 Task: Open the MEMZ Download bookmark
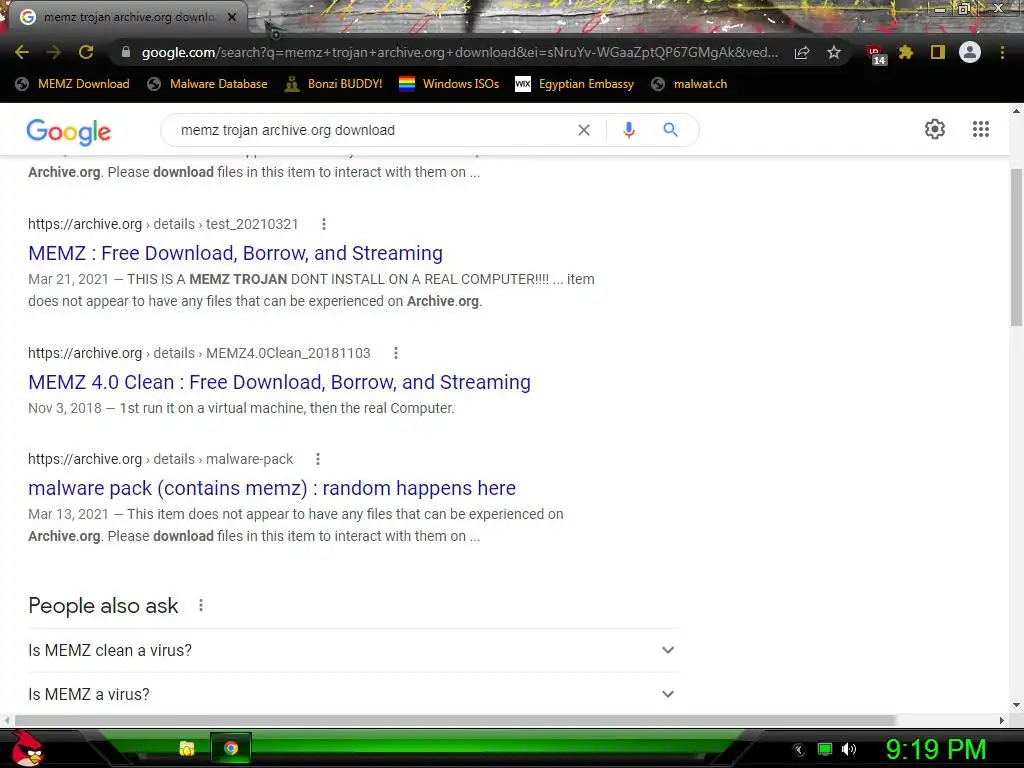72,84
